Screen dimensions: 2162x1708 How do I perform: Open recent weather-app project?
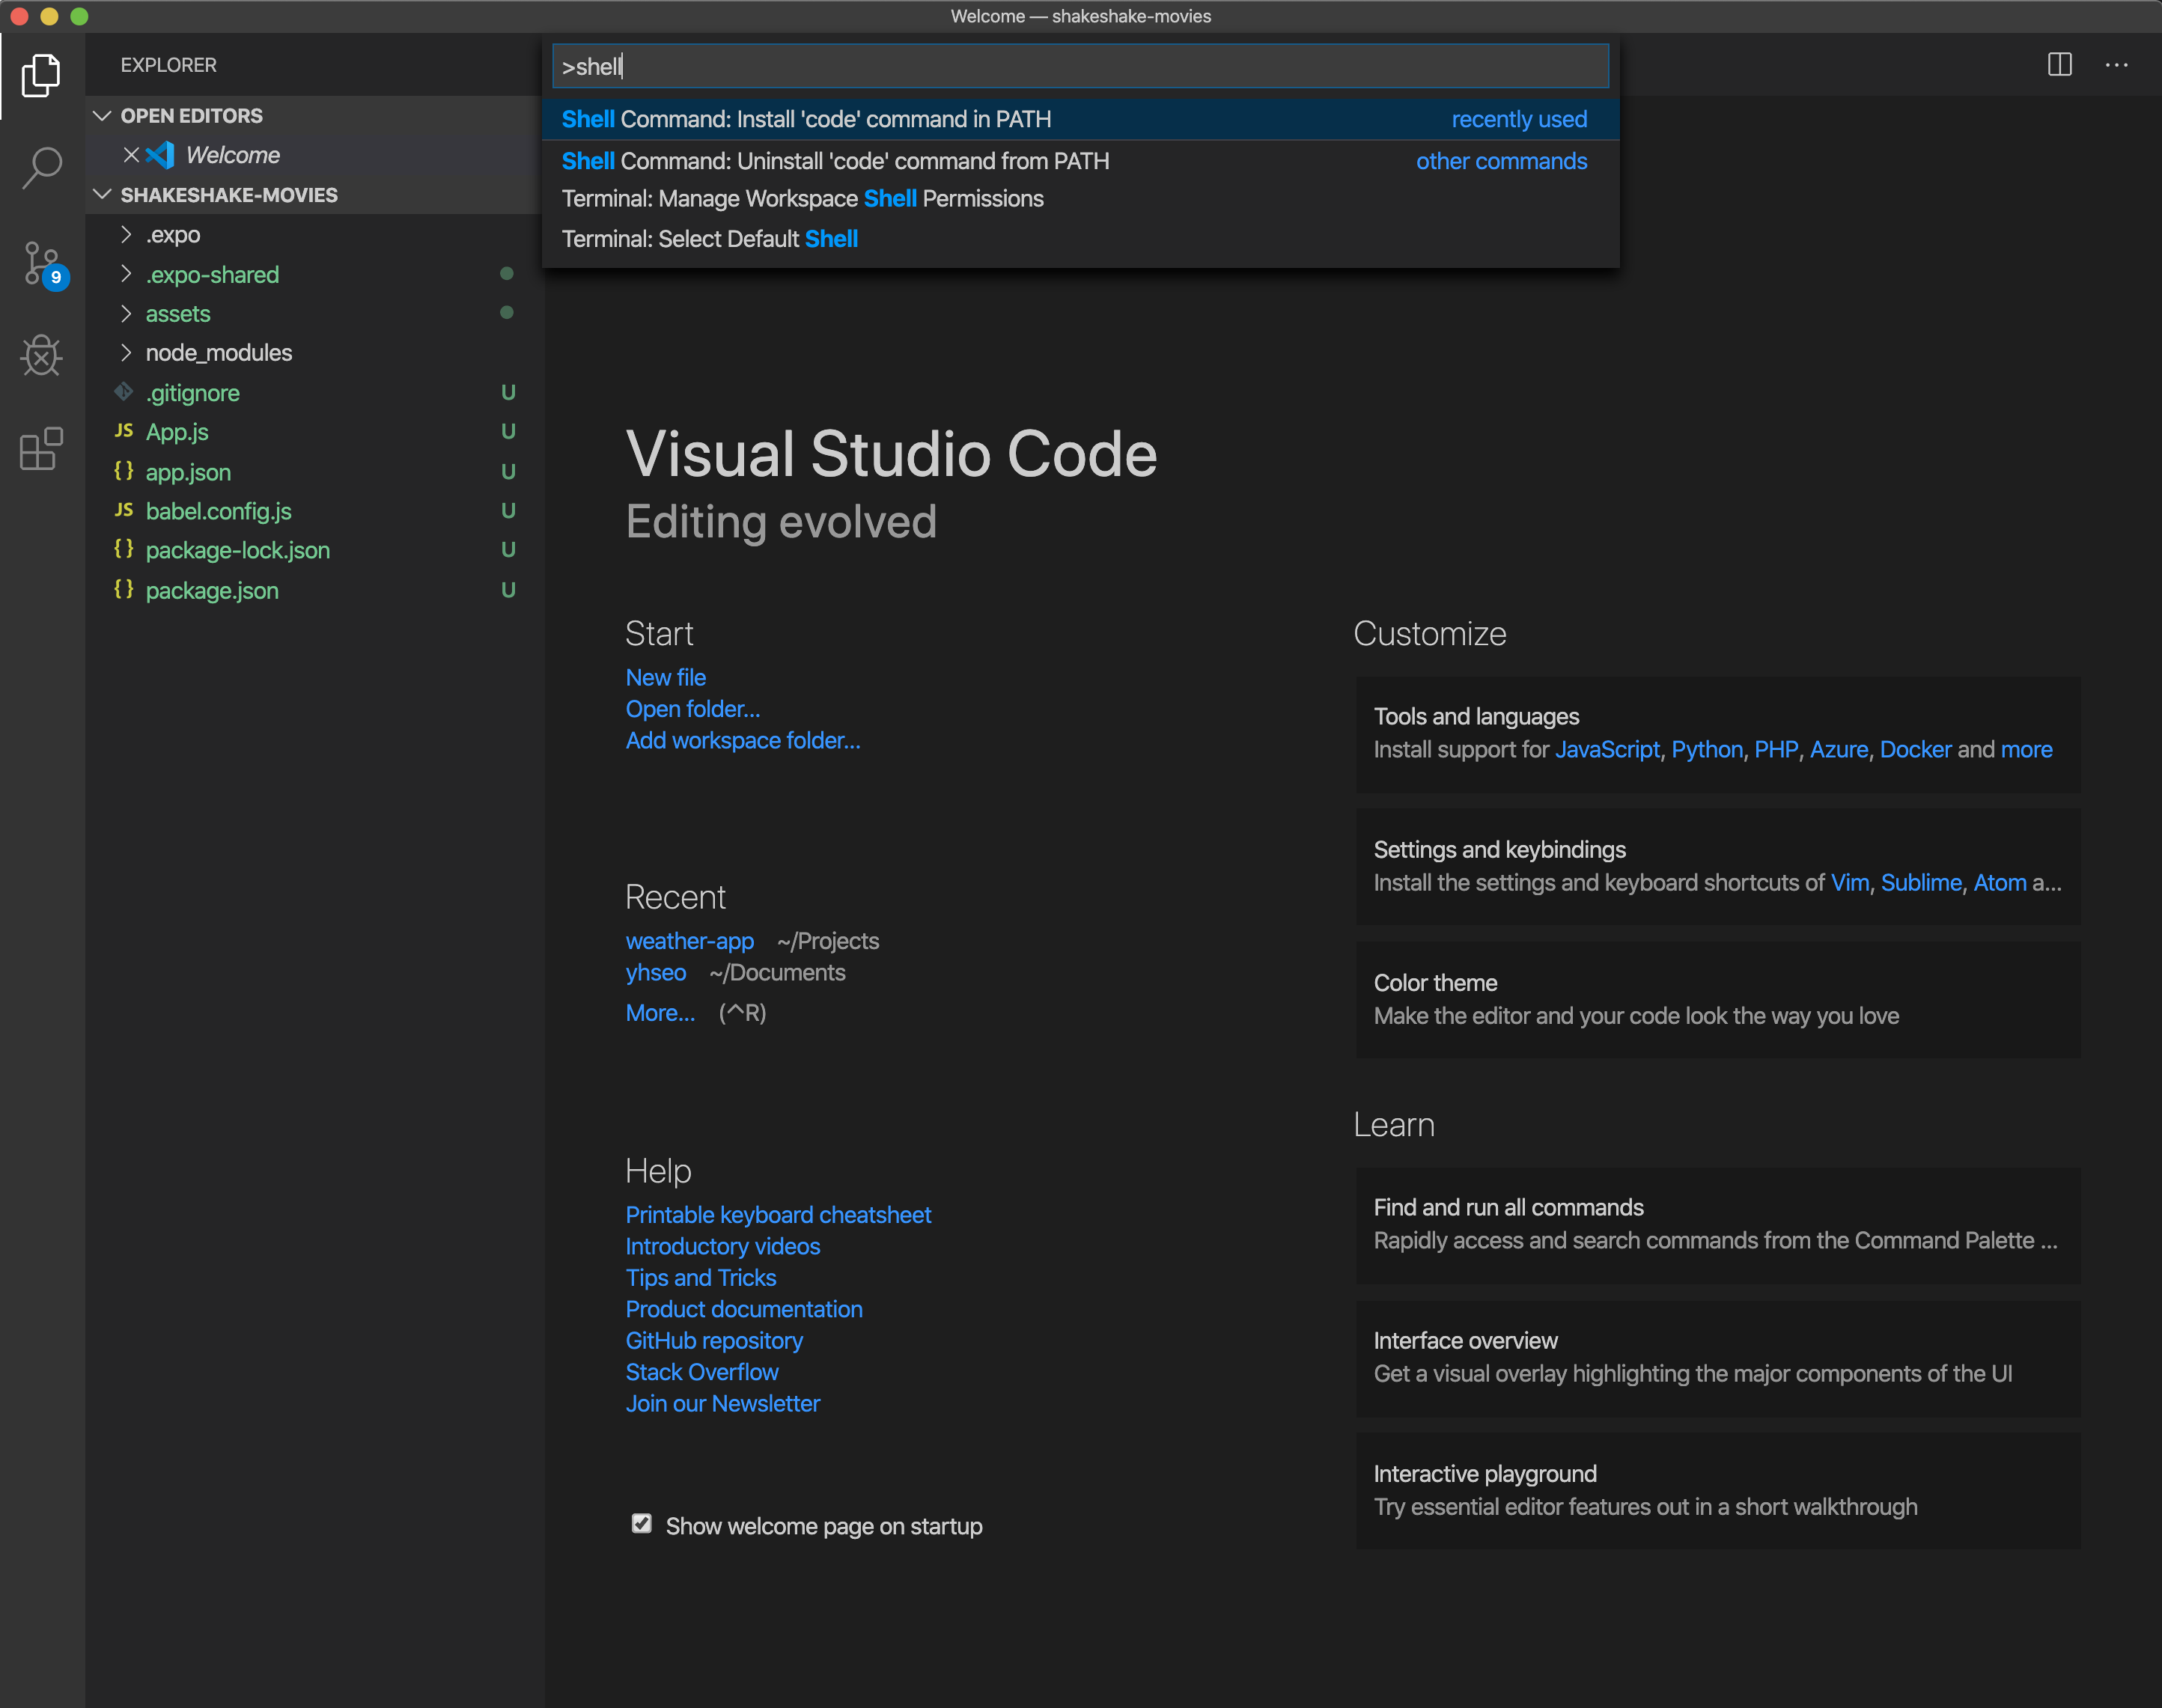tap(690, 941)
